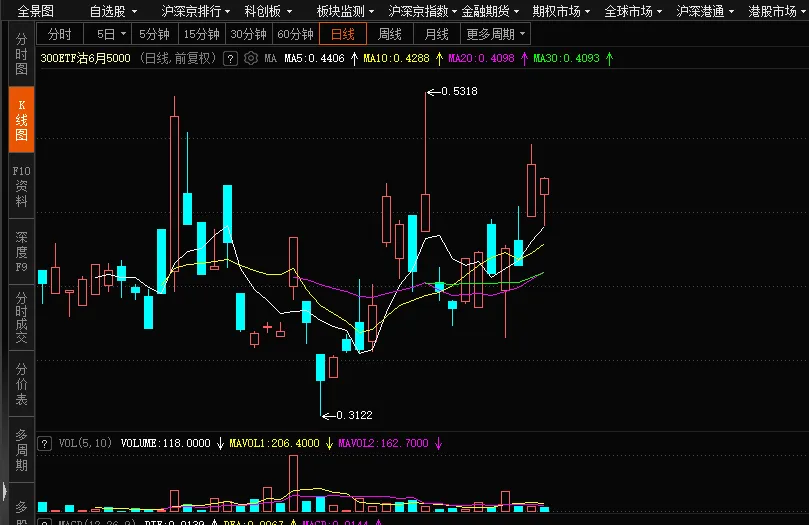
Task: Expand the 沪深京排行 dropdown
Action: point(195,11)
